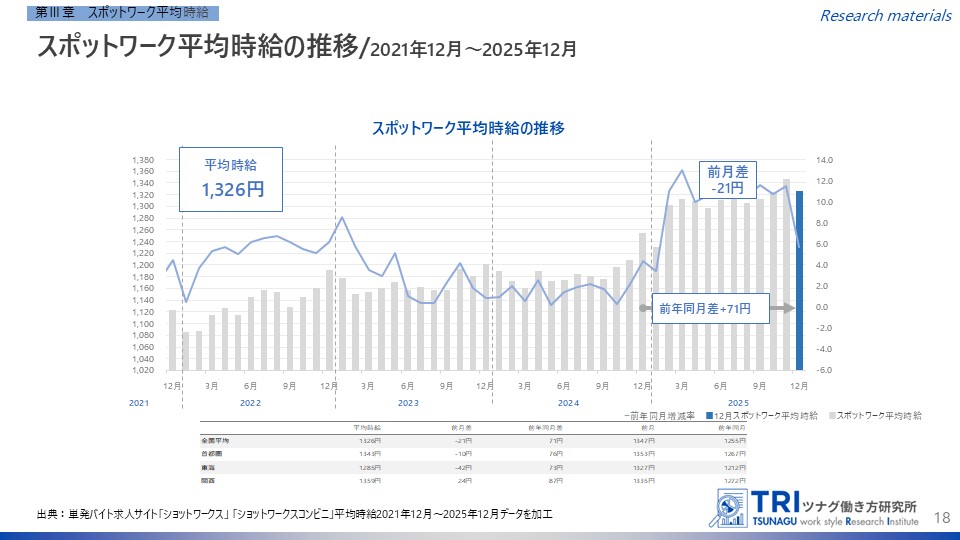Click the 平均時給 1,326円 callout box
The height and width of the screenshot is (540, 960).
click(232, 179)
